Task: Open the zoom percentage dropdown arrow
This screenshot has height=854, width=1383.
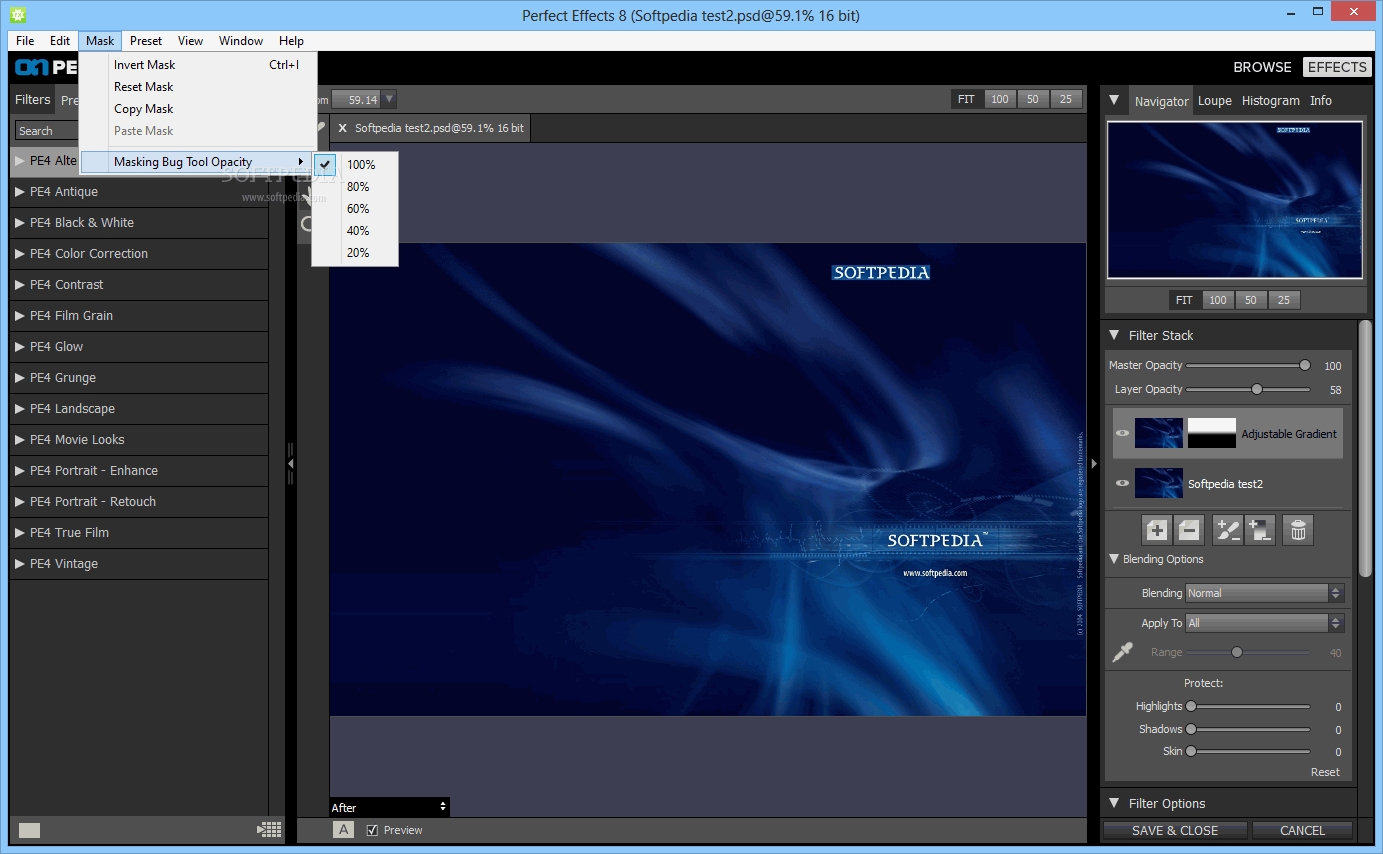Action: point(390,99)
